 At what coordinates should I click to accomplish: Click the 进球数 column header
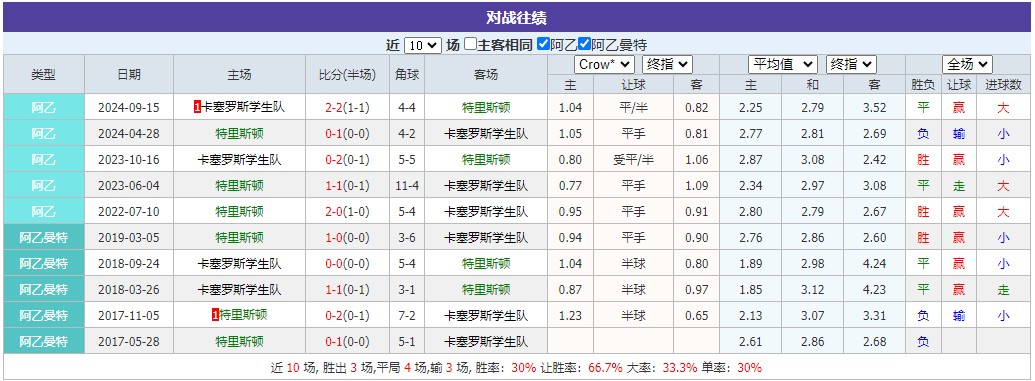point(1003,85)
